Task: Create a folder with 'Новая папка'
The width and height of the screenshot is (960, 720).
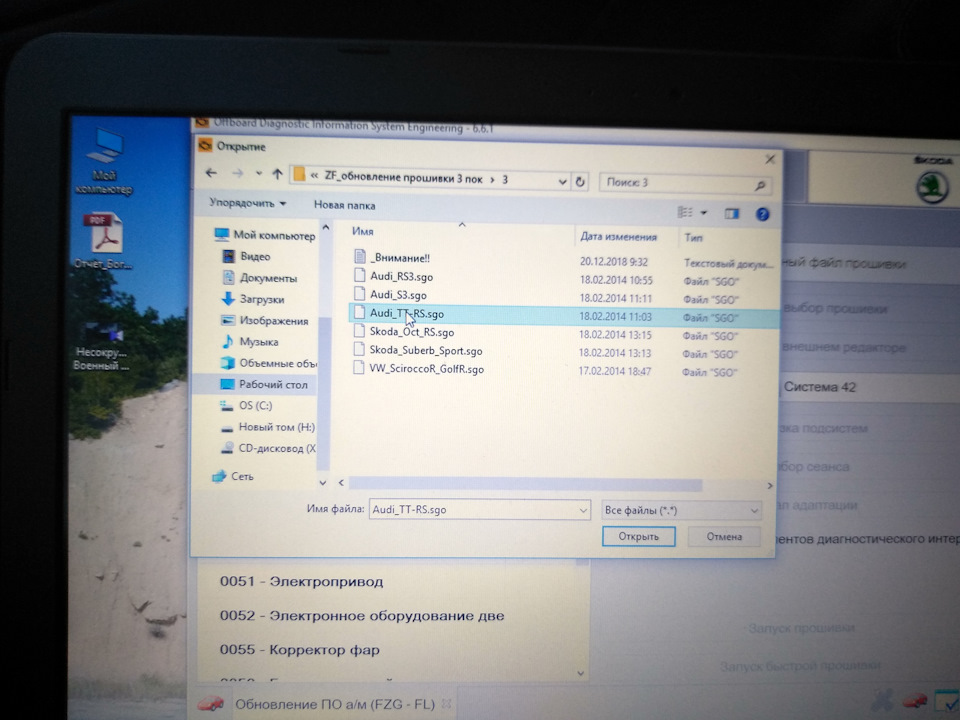Action: (x=344, y=205)
